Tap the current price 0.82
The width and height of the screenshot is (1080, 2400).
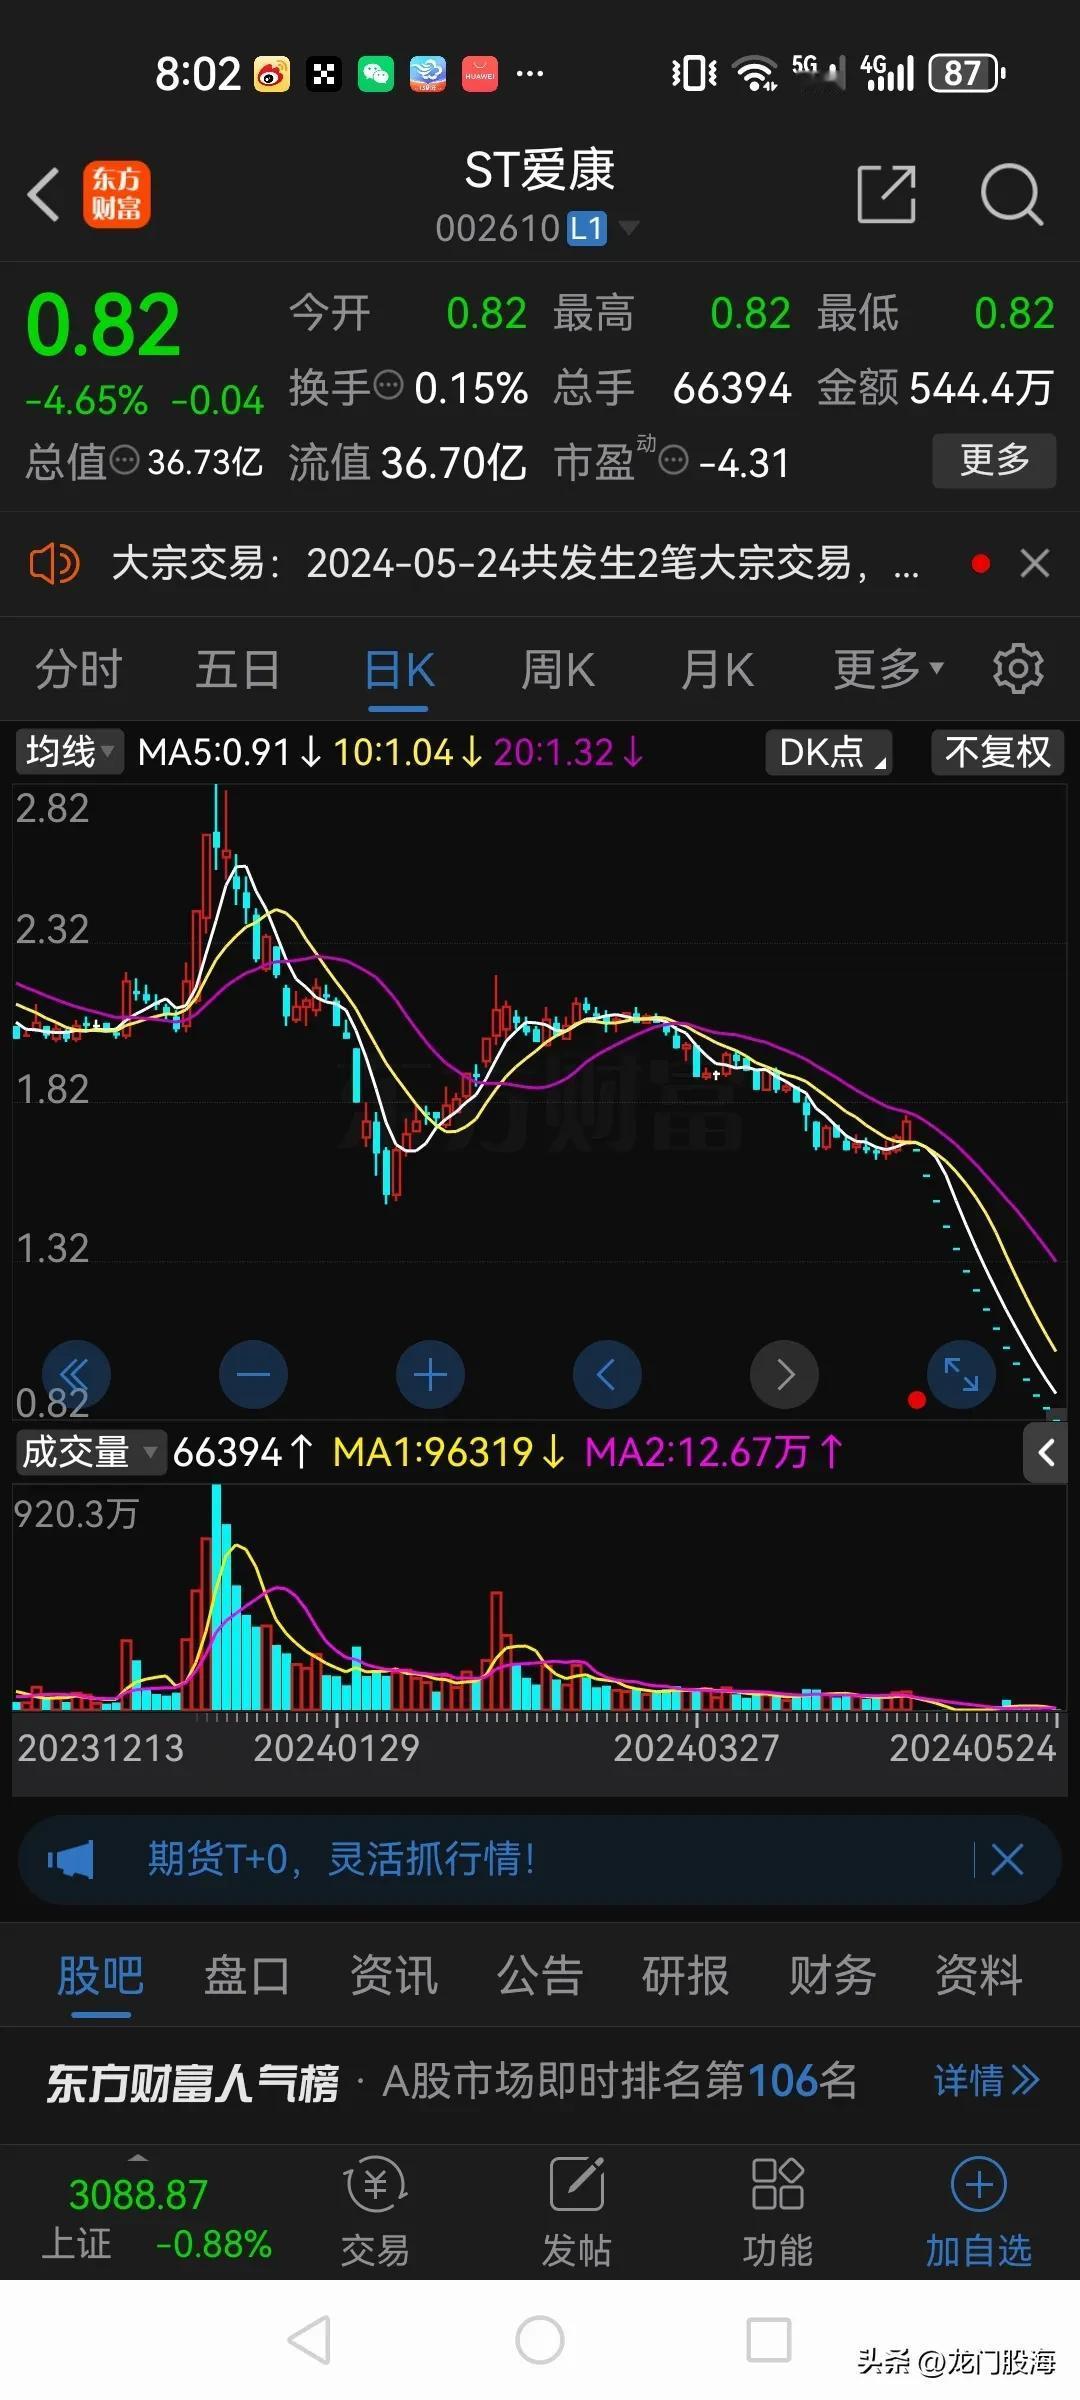click(103, 326)
